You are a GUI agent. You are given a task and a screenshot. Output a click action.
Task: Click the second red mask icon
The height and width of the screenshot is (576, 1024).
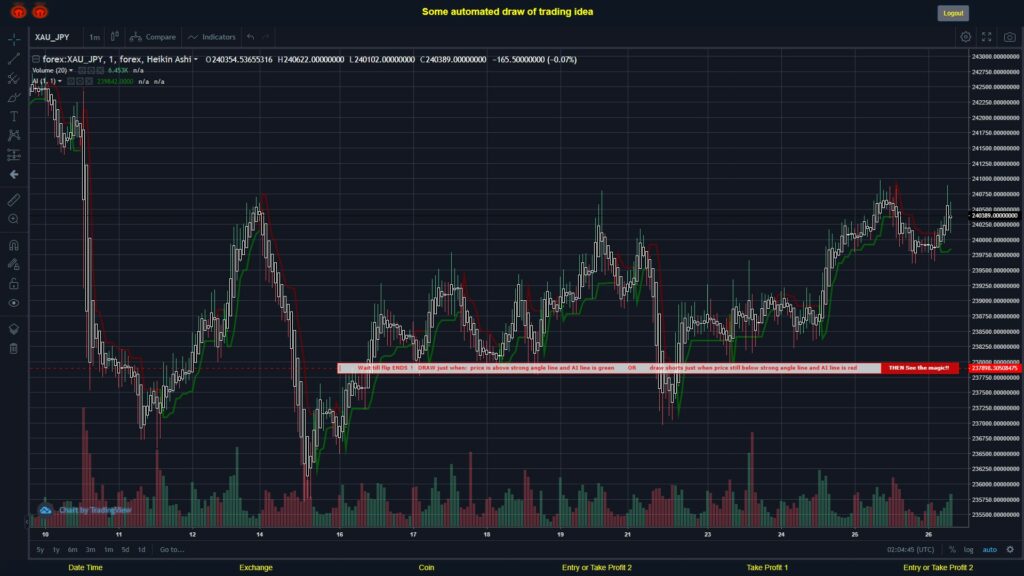[40, 11]
